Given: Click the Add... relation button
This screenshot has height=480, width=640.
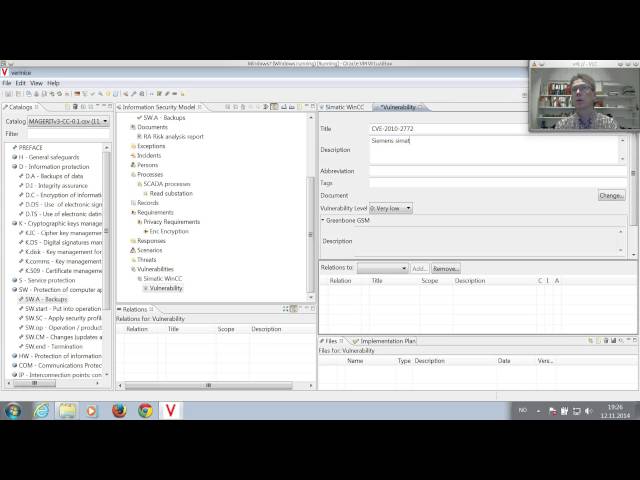Looking at the screenshot, I should pyautogui.click(x=419, y=269).
